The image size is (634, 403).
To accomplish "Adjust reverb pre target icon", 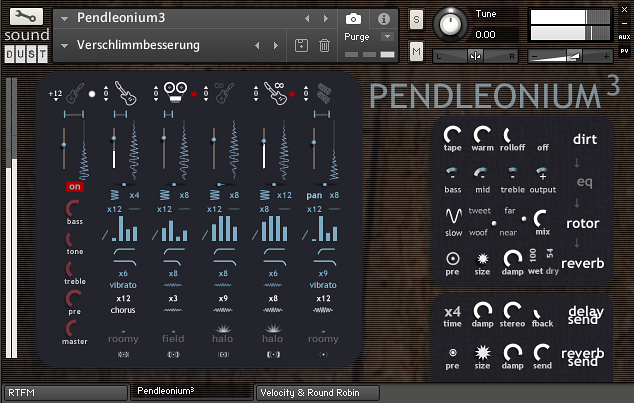I will click(x=452, y=258).
